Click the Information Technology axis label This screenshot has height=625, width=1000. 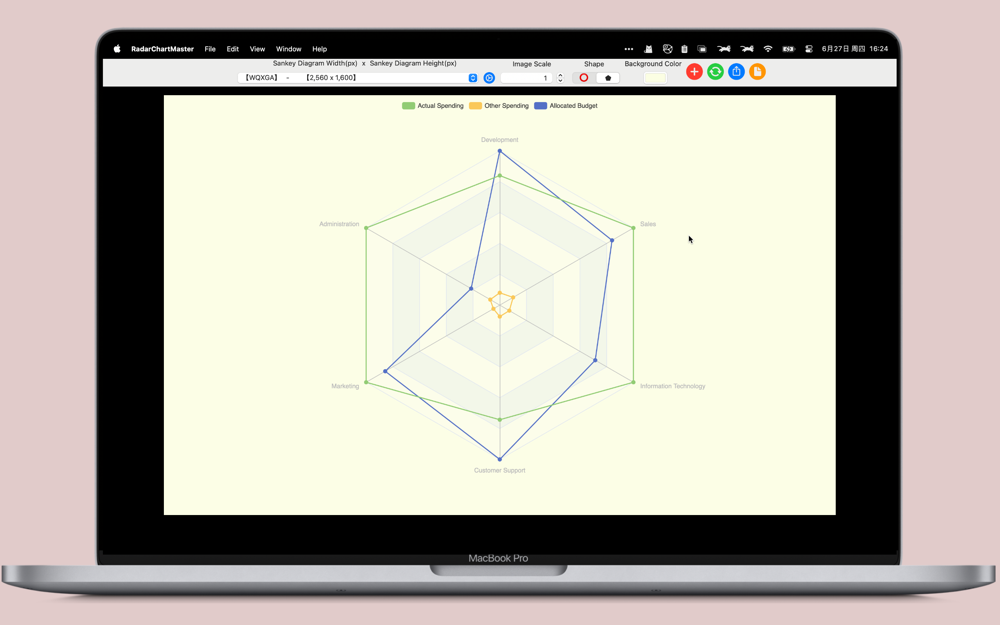pos(673,386)
